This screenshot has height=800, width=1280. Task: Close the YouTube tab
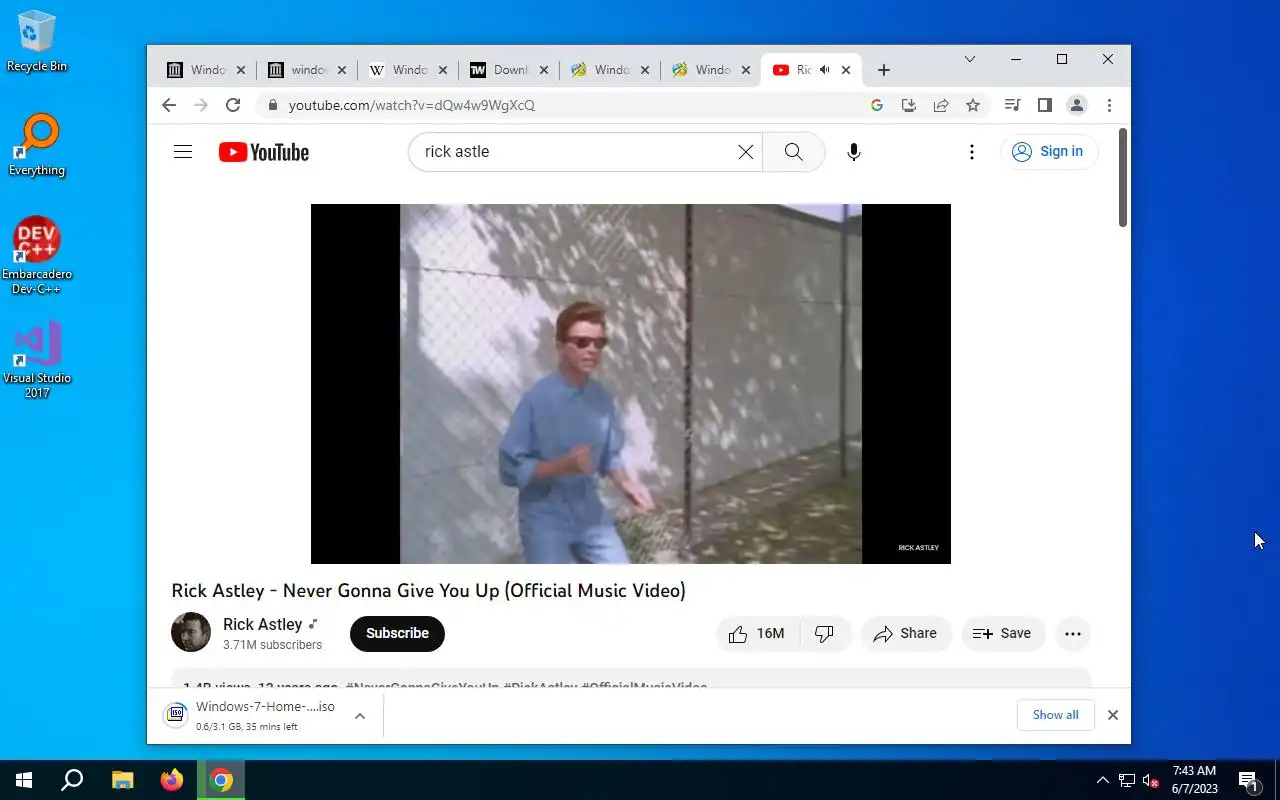(847, 70)
